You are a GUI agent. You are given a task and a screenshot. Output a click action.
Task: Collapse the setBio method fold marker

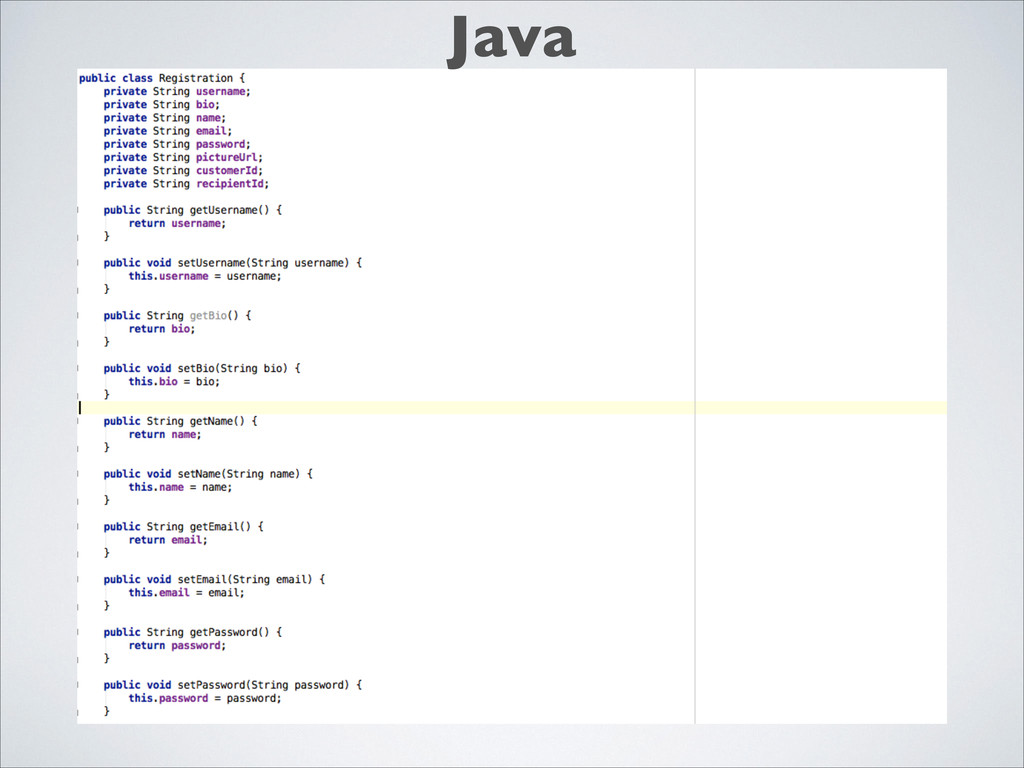tap(80, 368)
